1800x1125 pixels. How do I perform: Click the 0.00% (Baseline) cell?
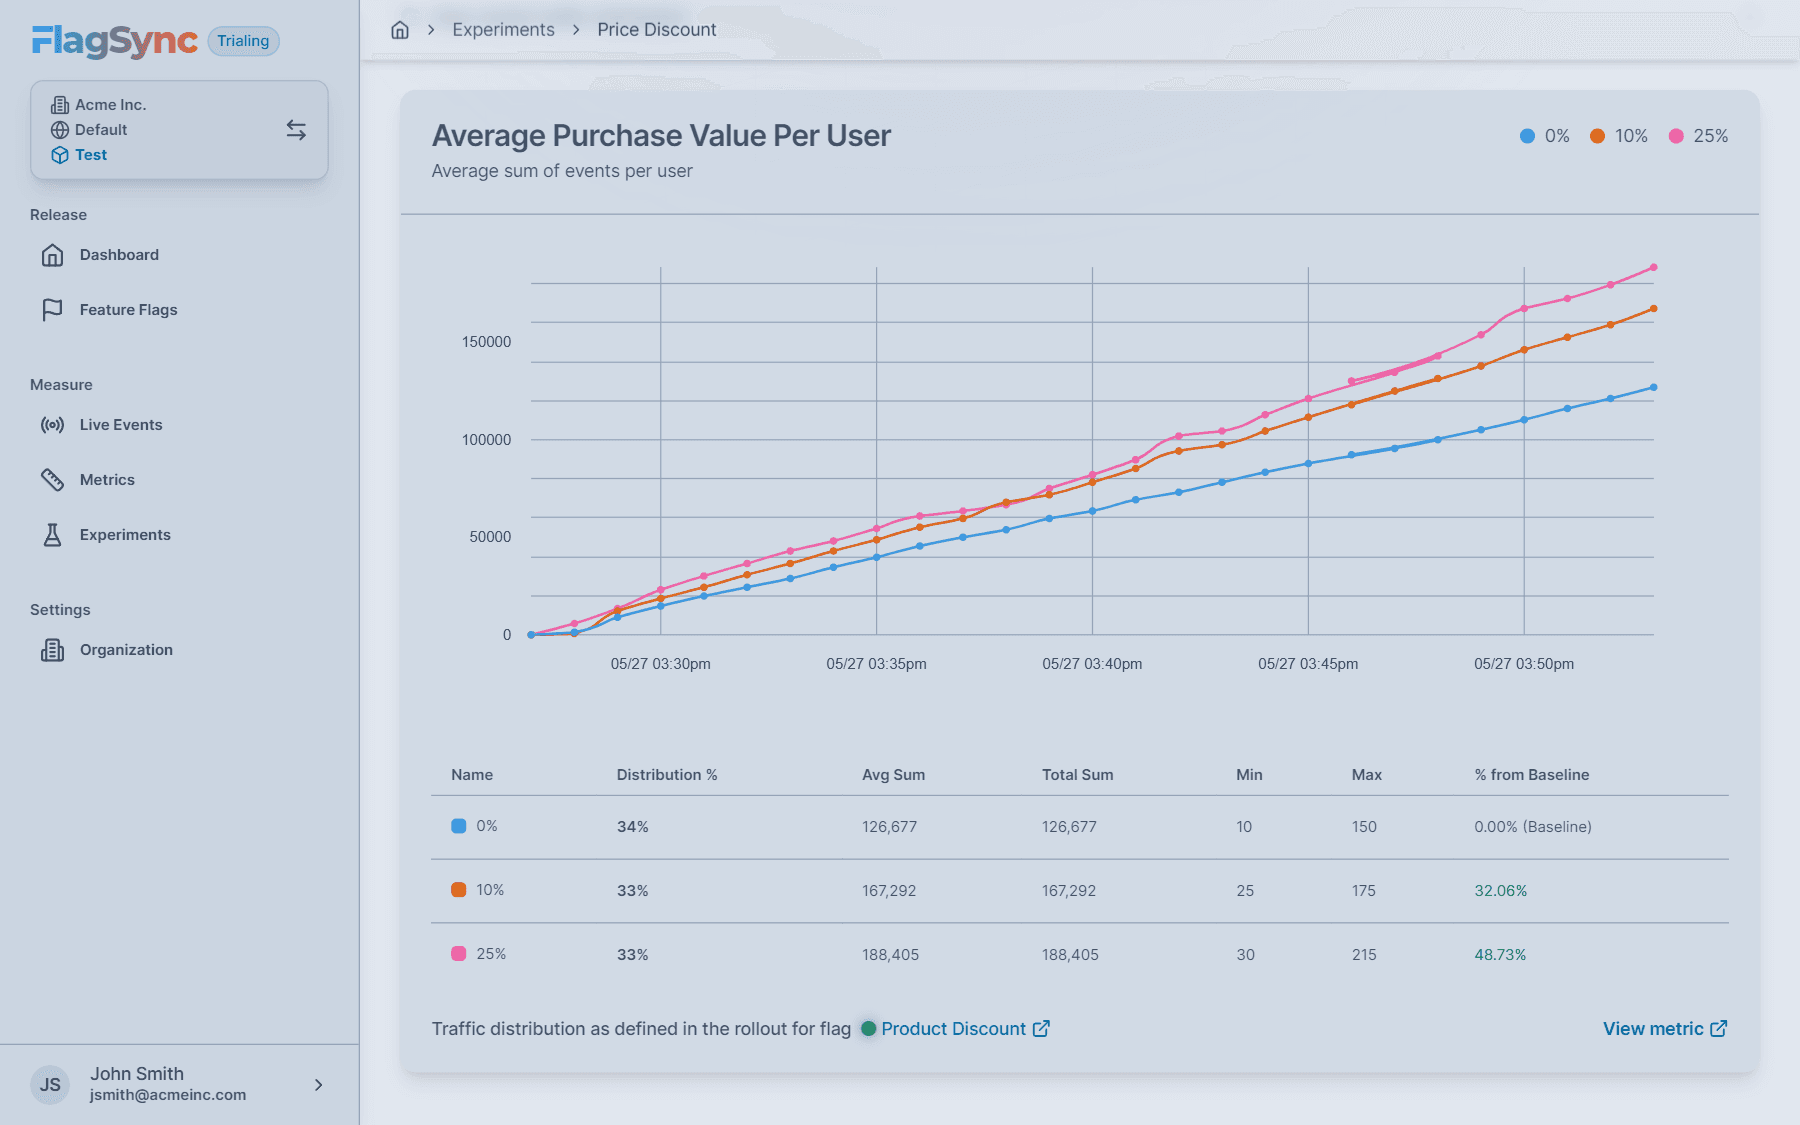(1533, 827)
